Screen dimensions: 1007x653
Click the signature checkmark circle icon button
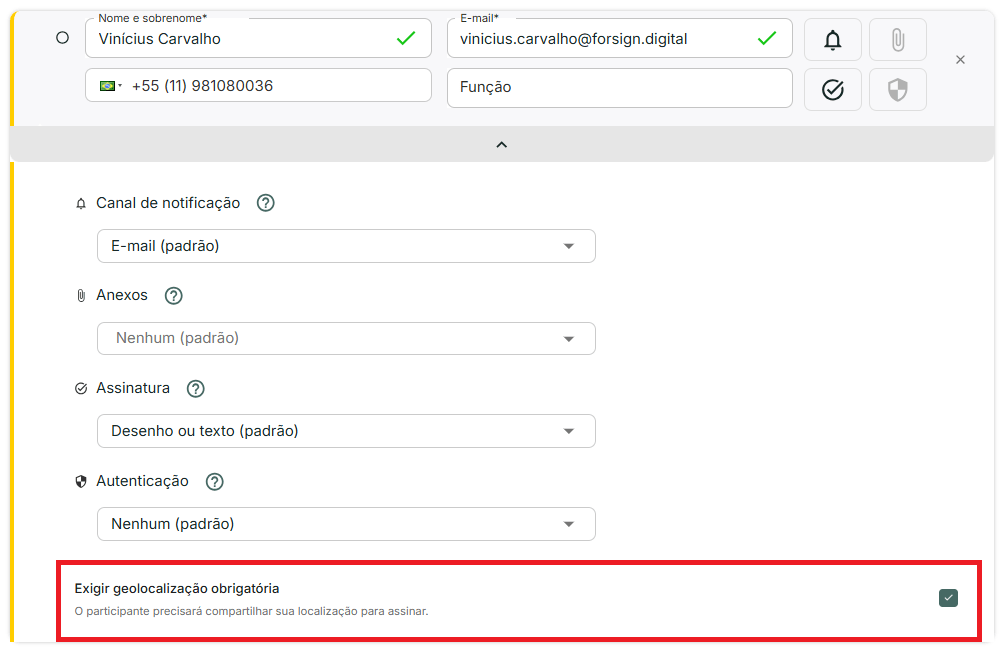(x=832, y=90)
